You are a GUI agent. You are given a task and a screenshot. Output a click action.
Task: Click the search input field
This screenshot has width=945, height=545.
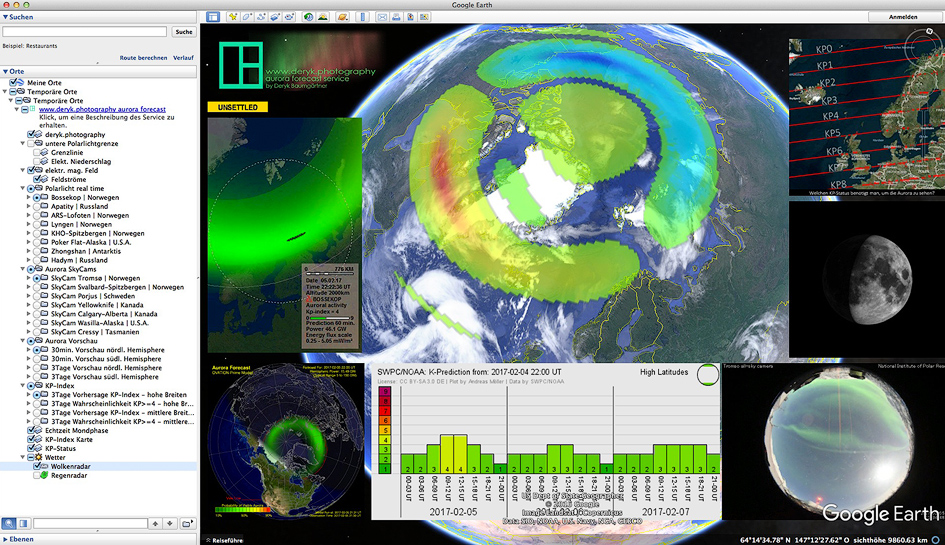tap(84, 31)
